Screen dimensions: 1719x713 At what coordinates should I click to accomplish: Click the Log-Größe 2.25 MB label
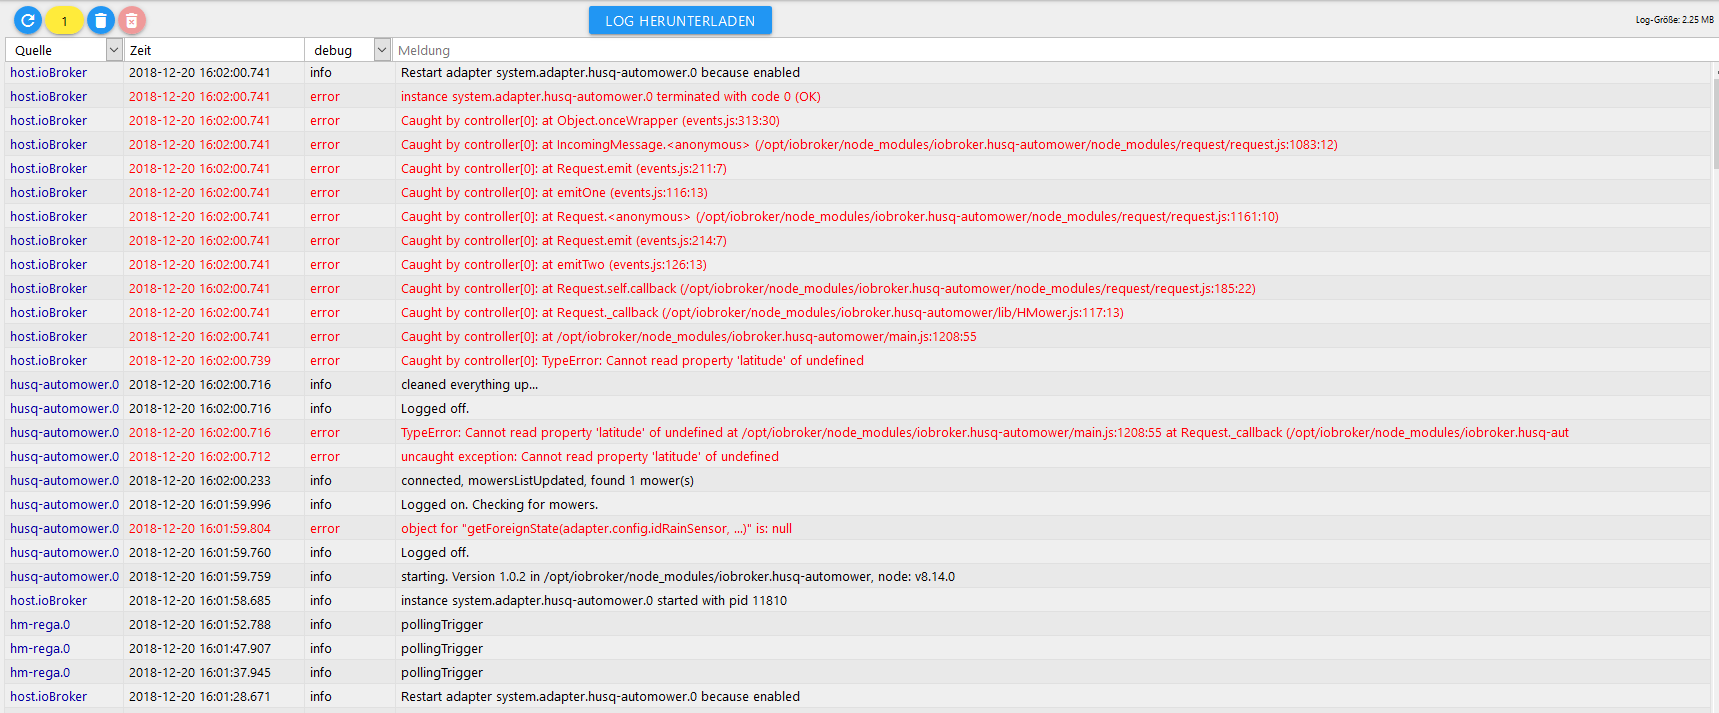[1674, 19]
